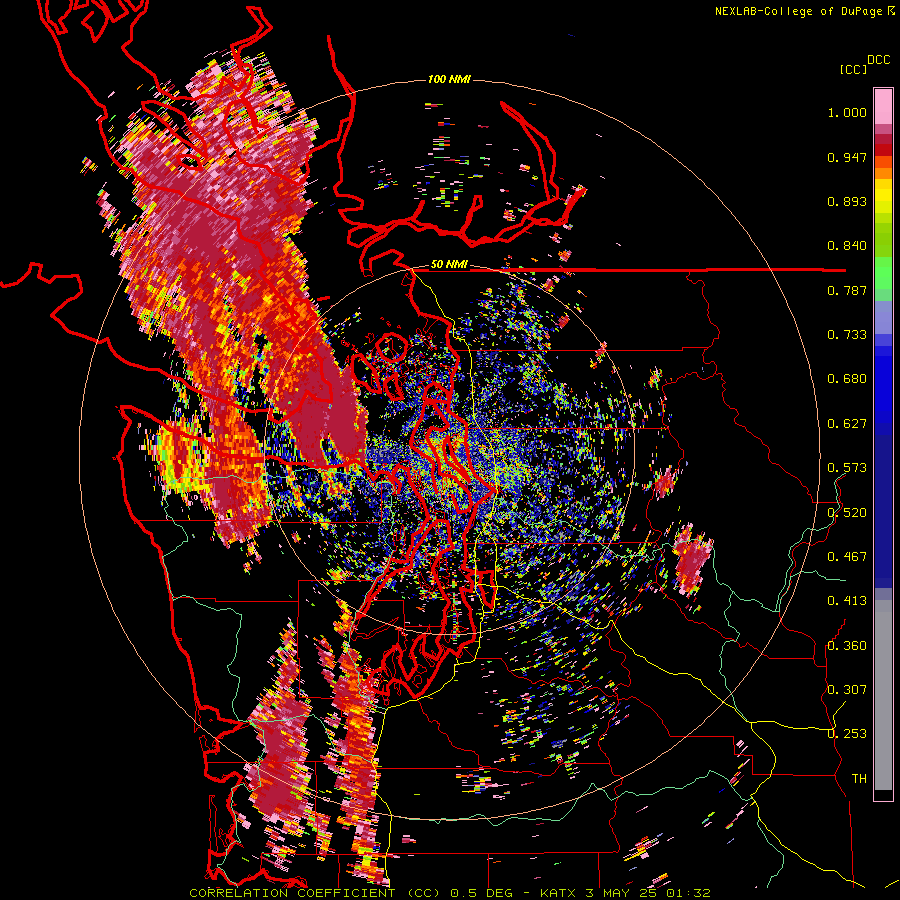
Task: Click the 50 NMI range ring label
Action: coord(449,265)
